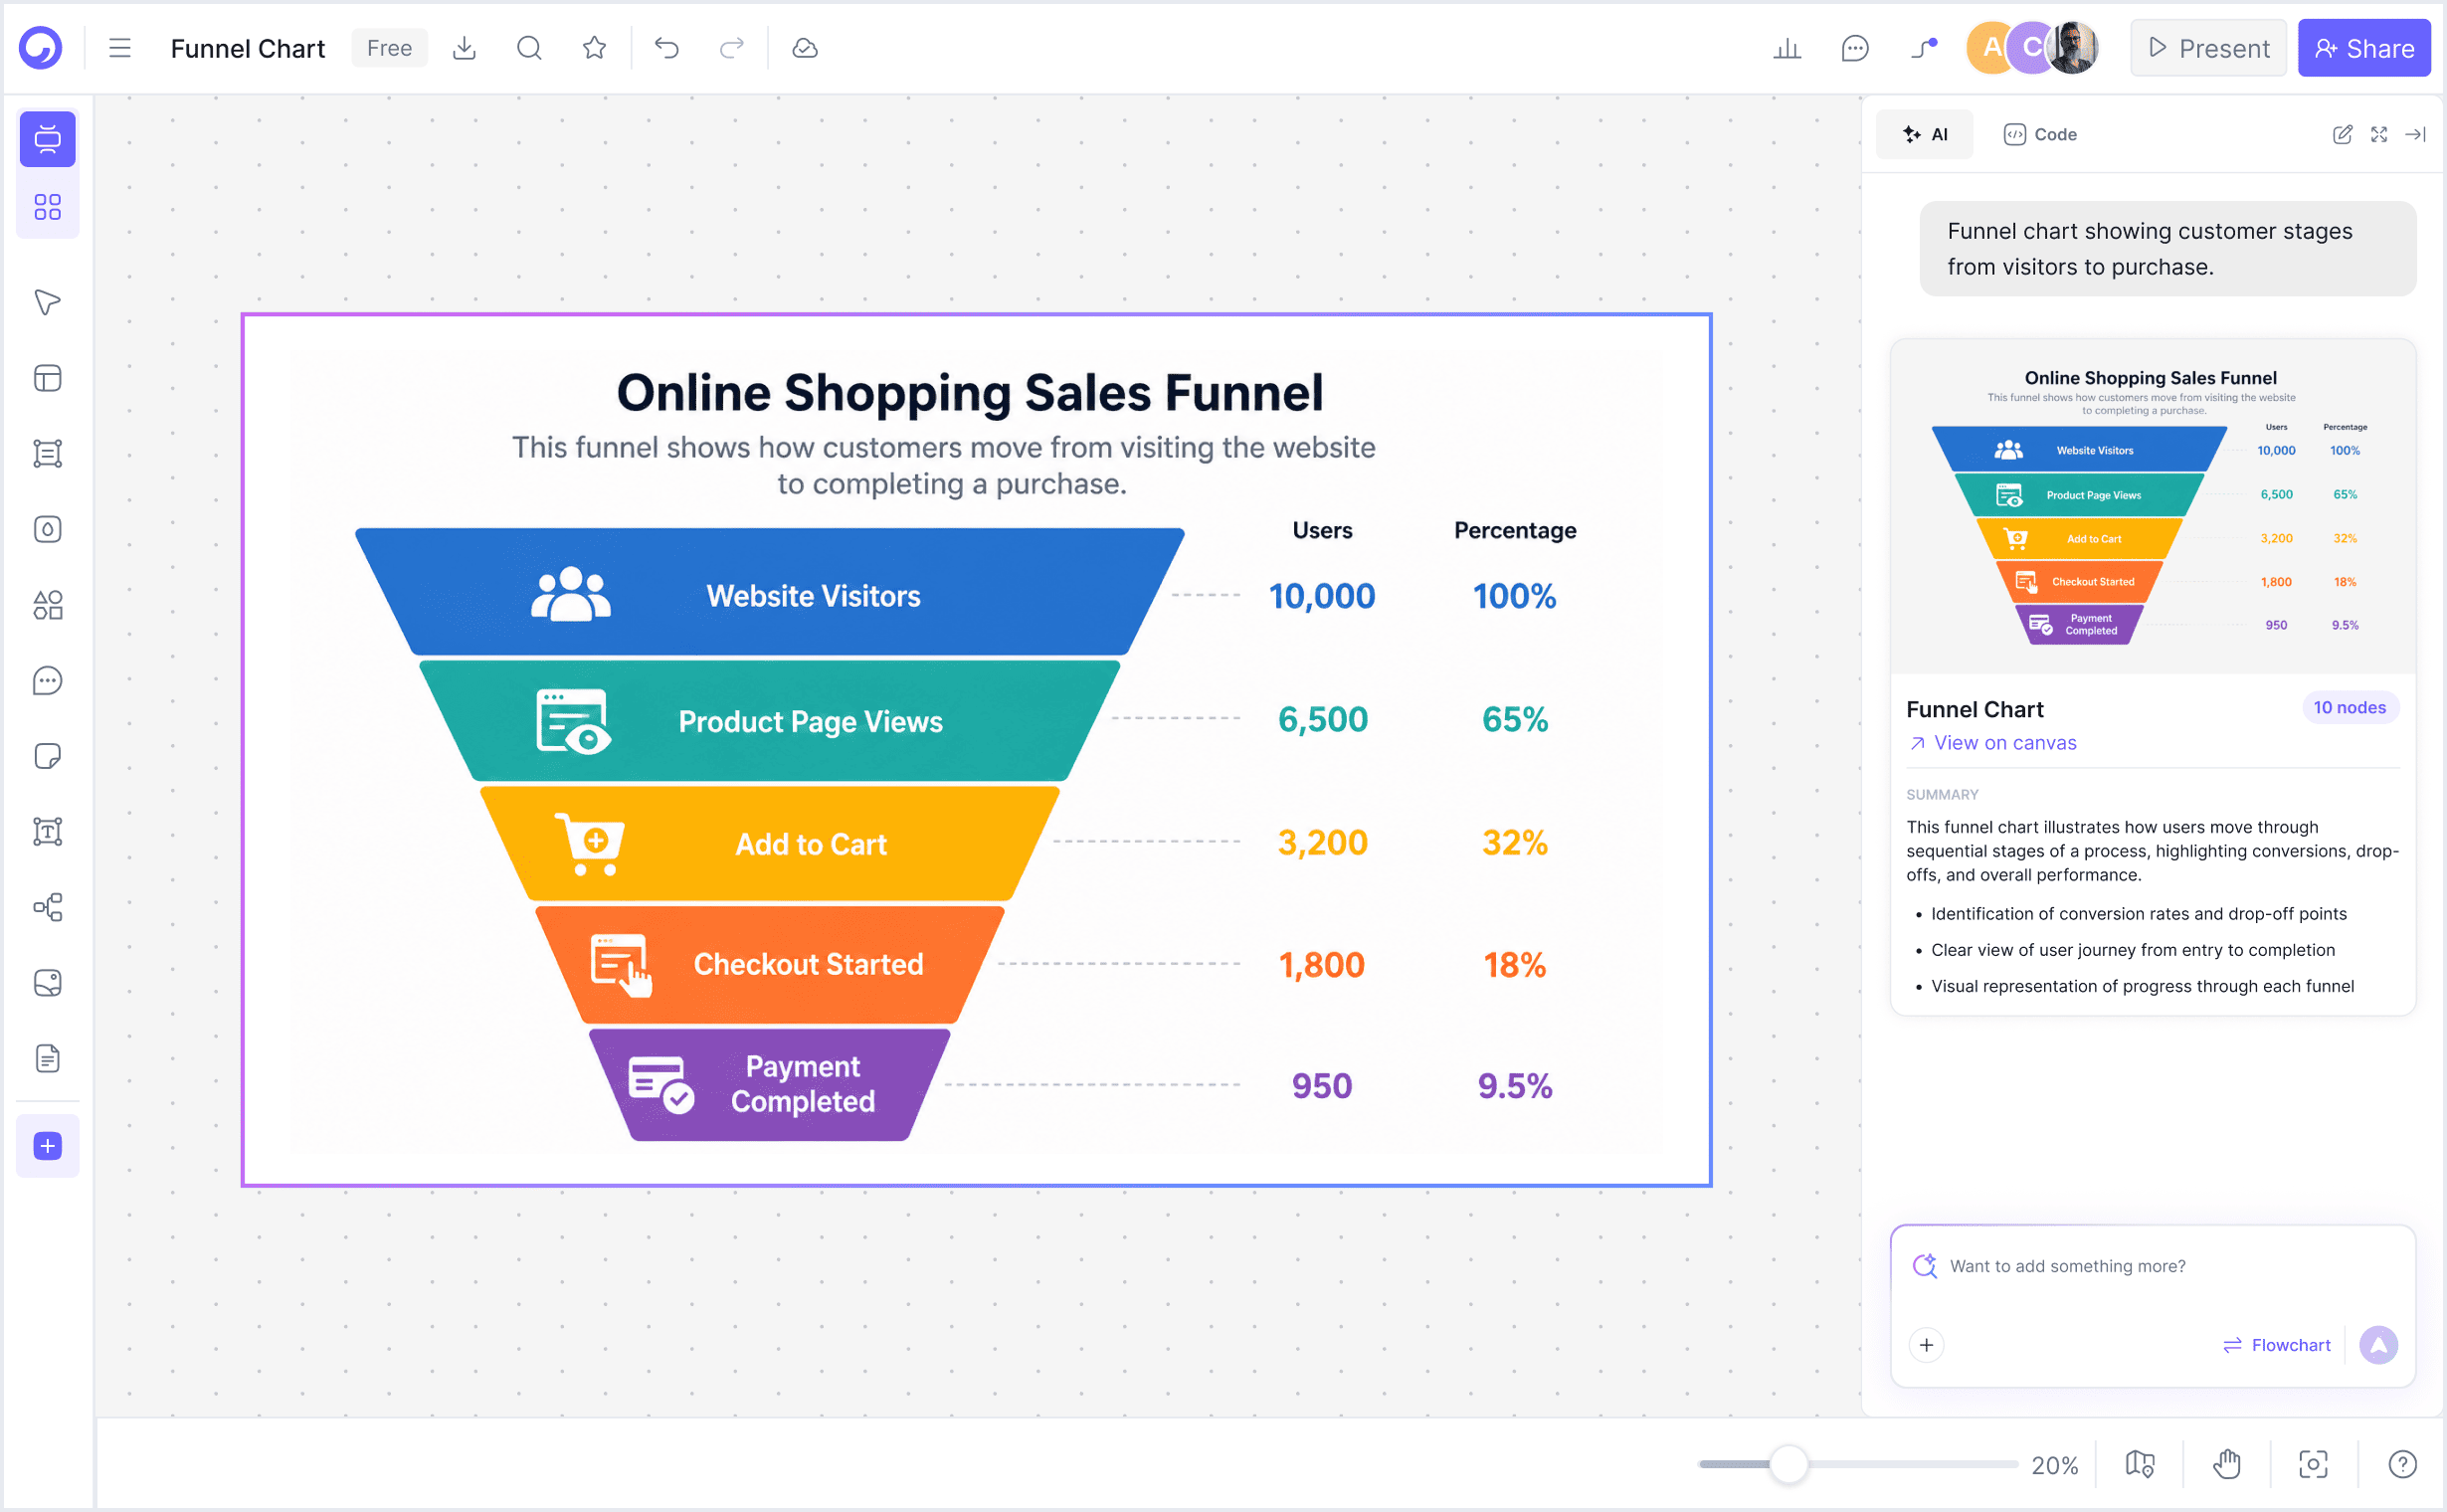Screen dimensions: 2447x1512
Task: Select the cursor pointer tool
Action: (47, 302)
